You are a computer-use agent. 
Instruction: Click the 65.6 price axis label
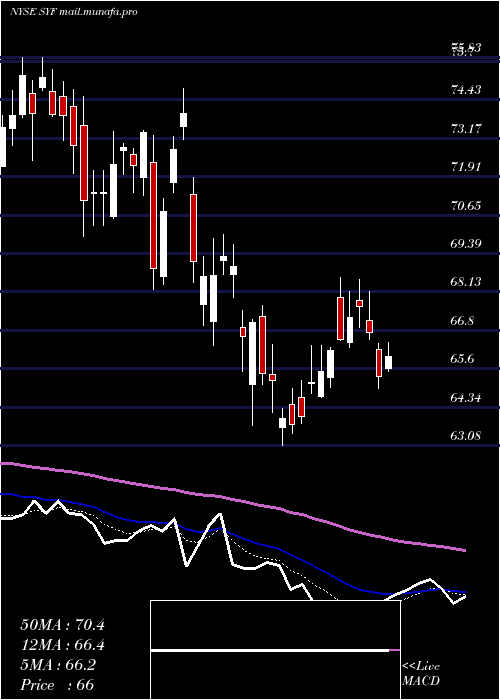point(463,358)
